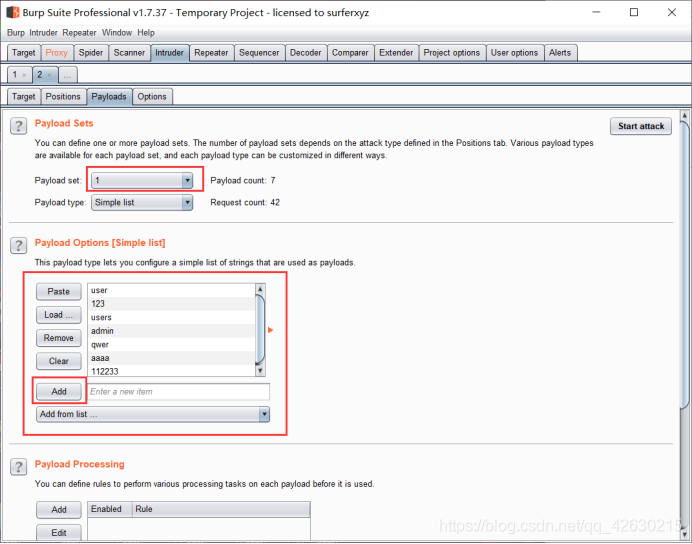Open the Positions sub-tab
692x544 pixels.
click(x=63, y=97)
